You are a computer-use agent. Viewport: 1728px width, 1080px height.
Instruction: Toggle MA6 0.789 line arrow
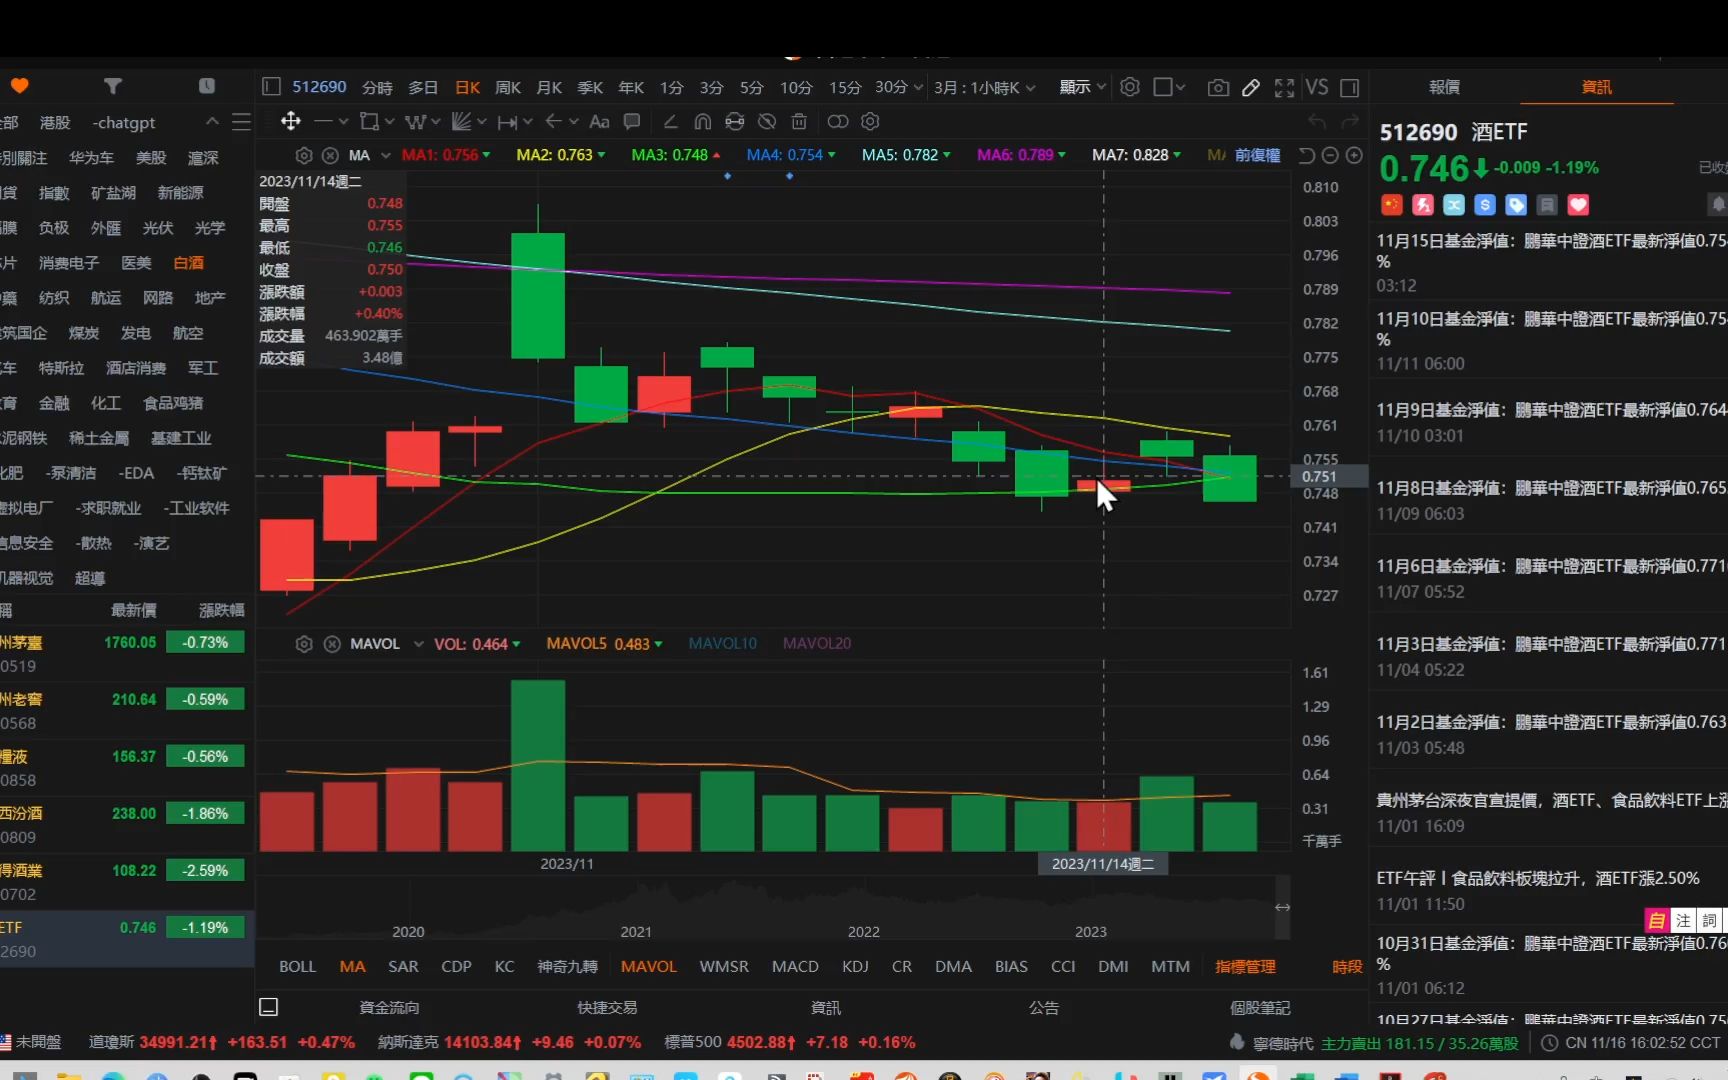(x=1061, y=155)
